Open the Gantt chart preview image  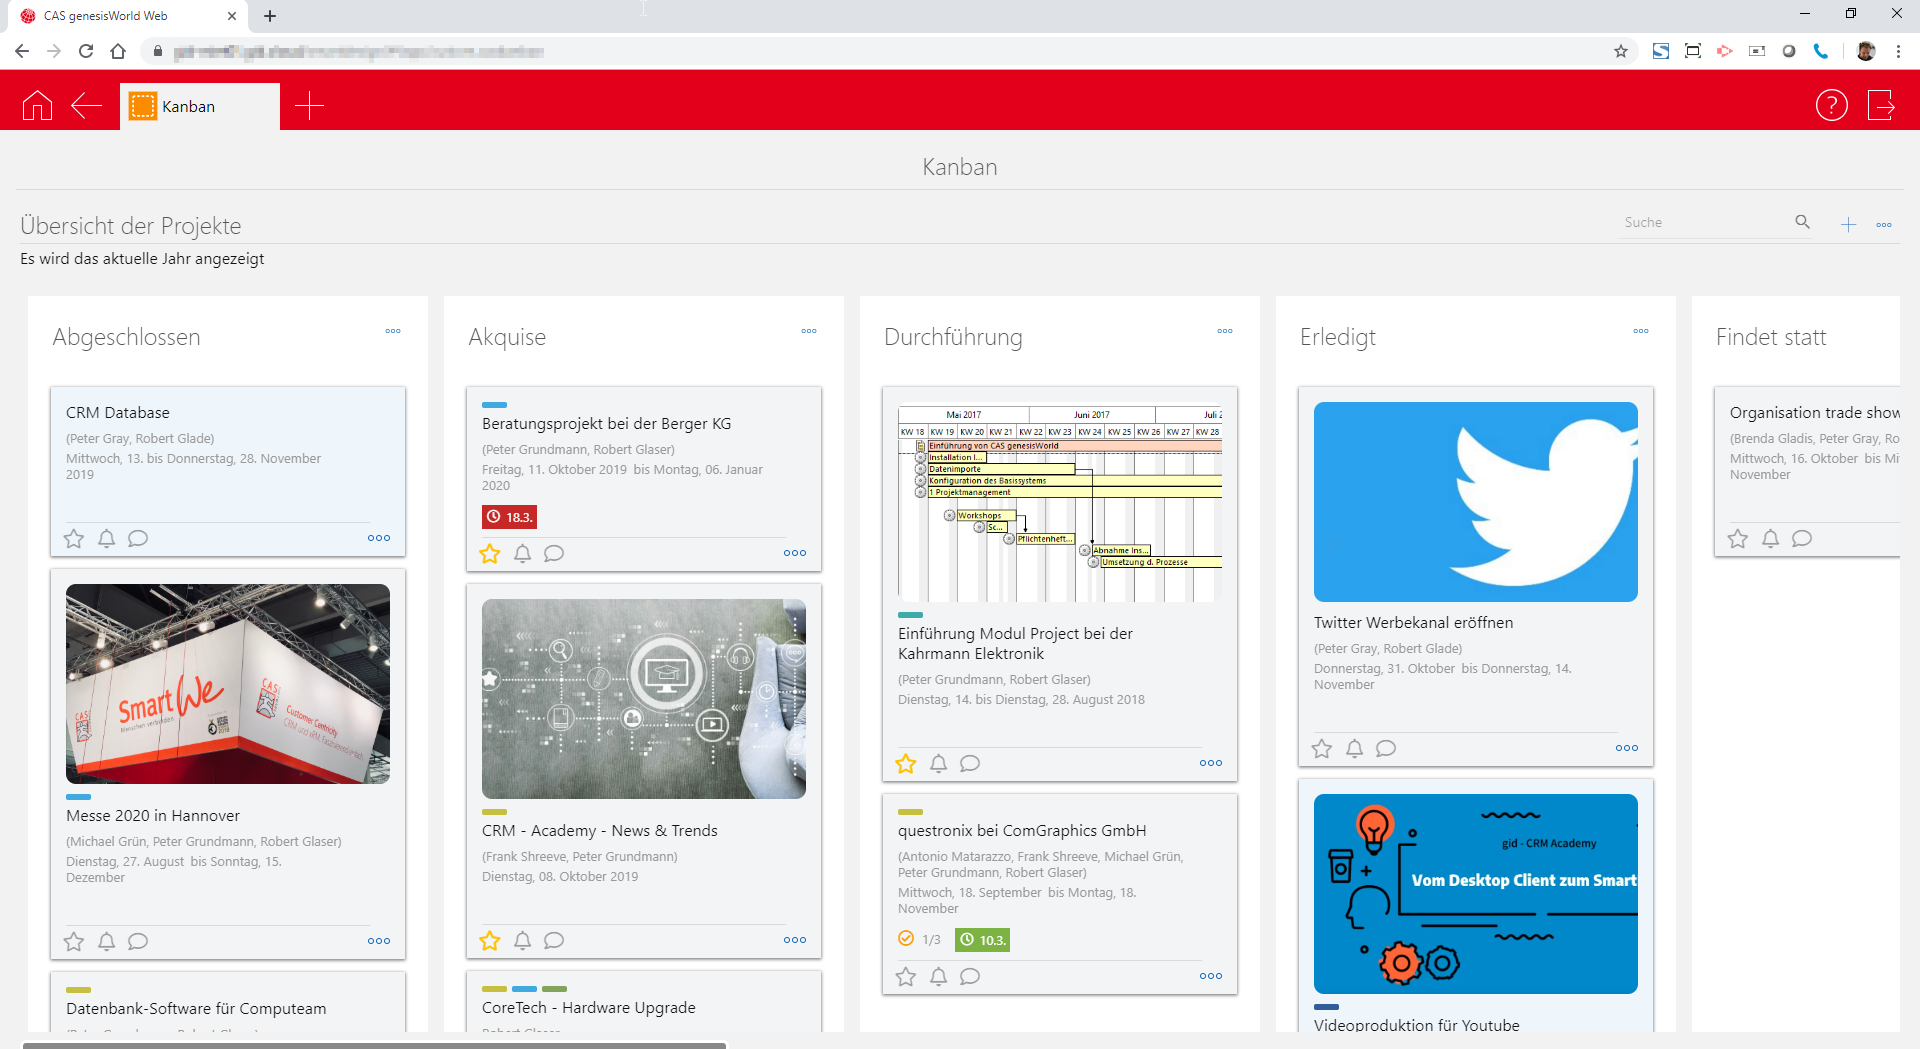(x=1060, y=502)
